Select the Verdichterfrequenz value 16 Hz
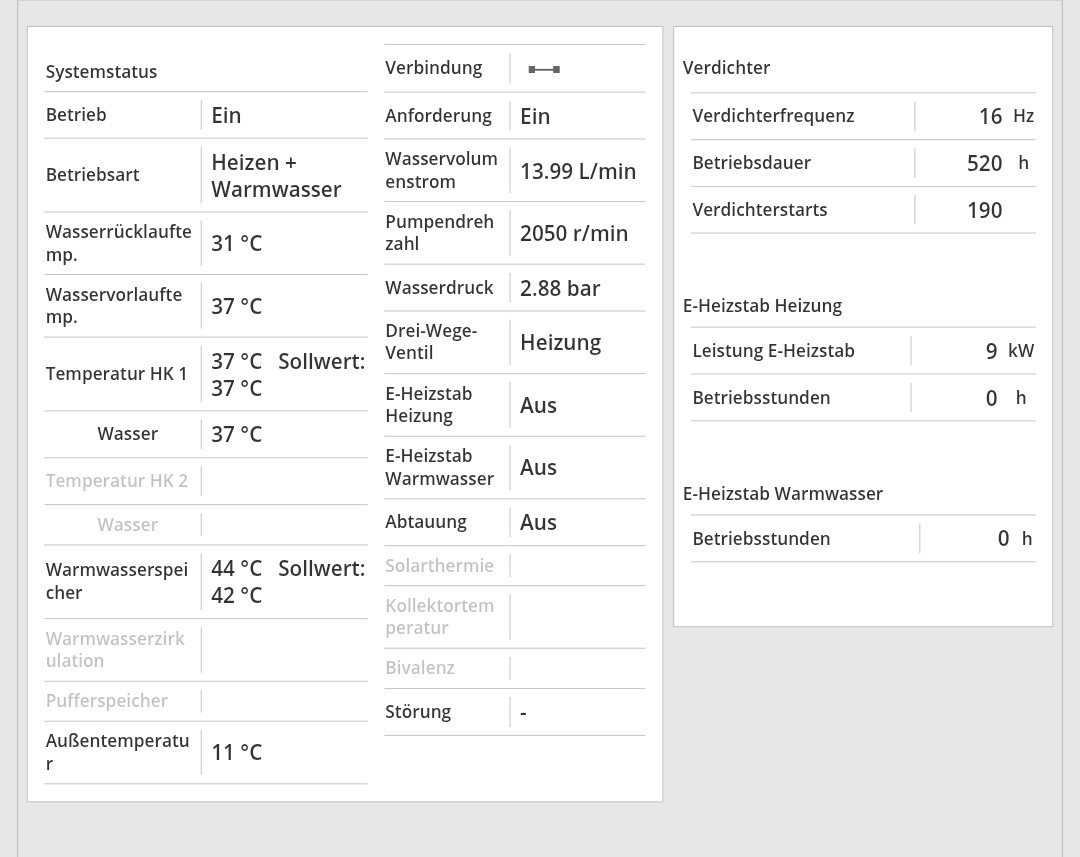The width and height of the screenshot is (1080, 857). pyautogui.click(x=1004, y=116)
